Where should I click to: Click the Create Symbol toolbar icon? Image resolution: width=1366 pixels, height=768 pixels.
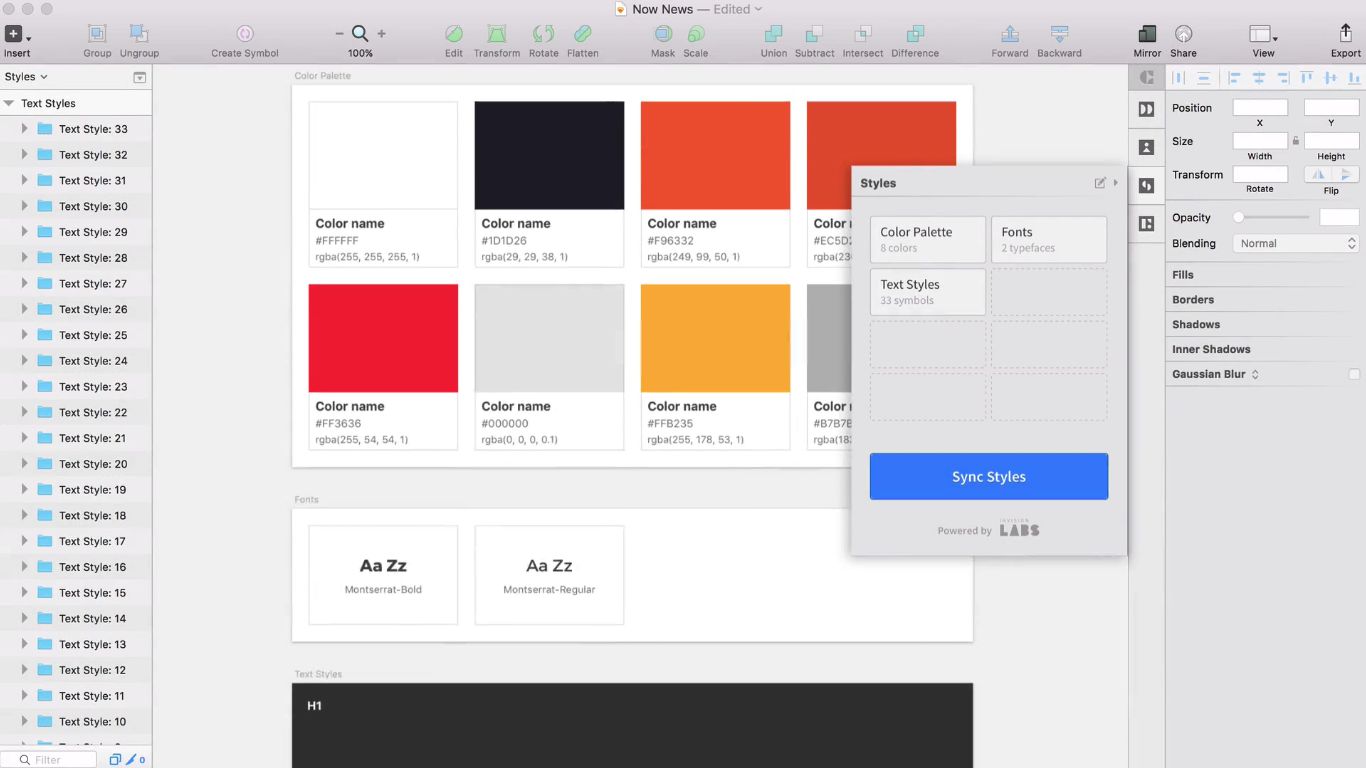click(245, 34)
